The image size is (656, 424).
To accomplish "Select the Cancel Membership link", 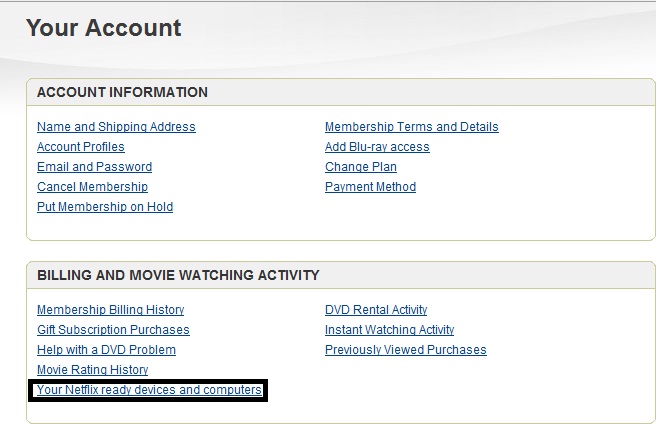I will [92, 187].
